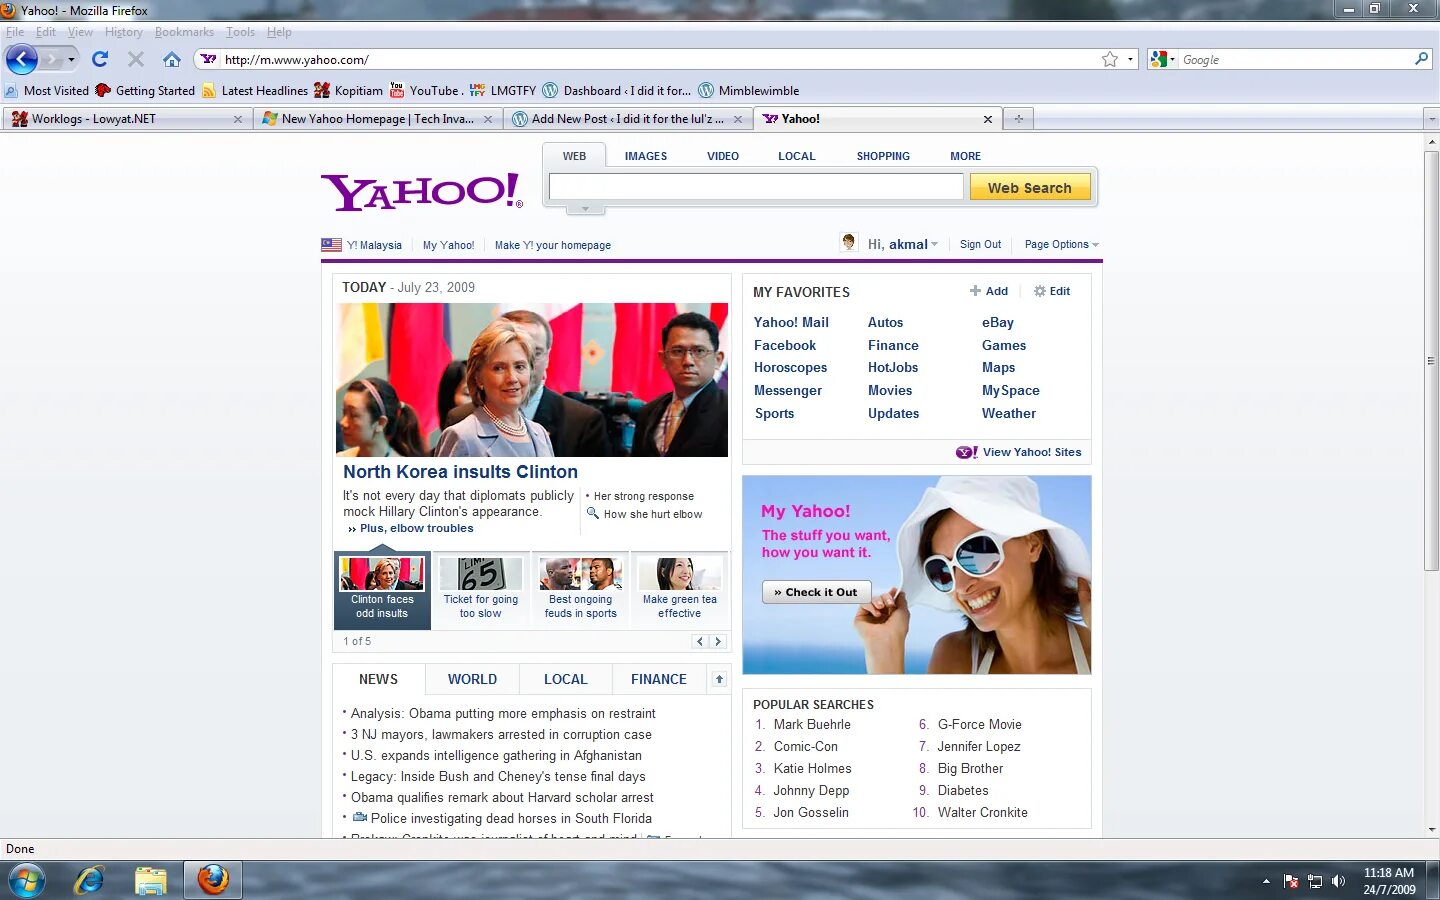Open the Windows Start button
The width and height of the screenshot is (1440, 900).
pos(25,881)
